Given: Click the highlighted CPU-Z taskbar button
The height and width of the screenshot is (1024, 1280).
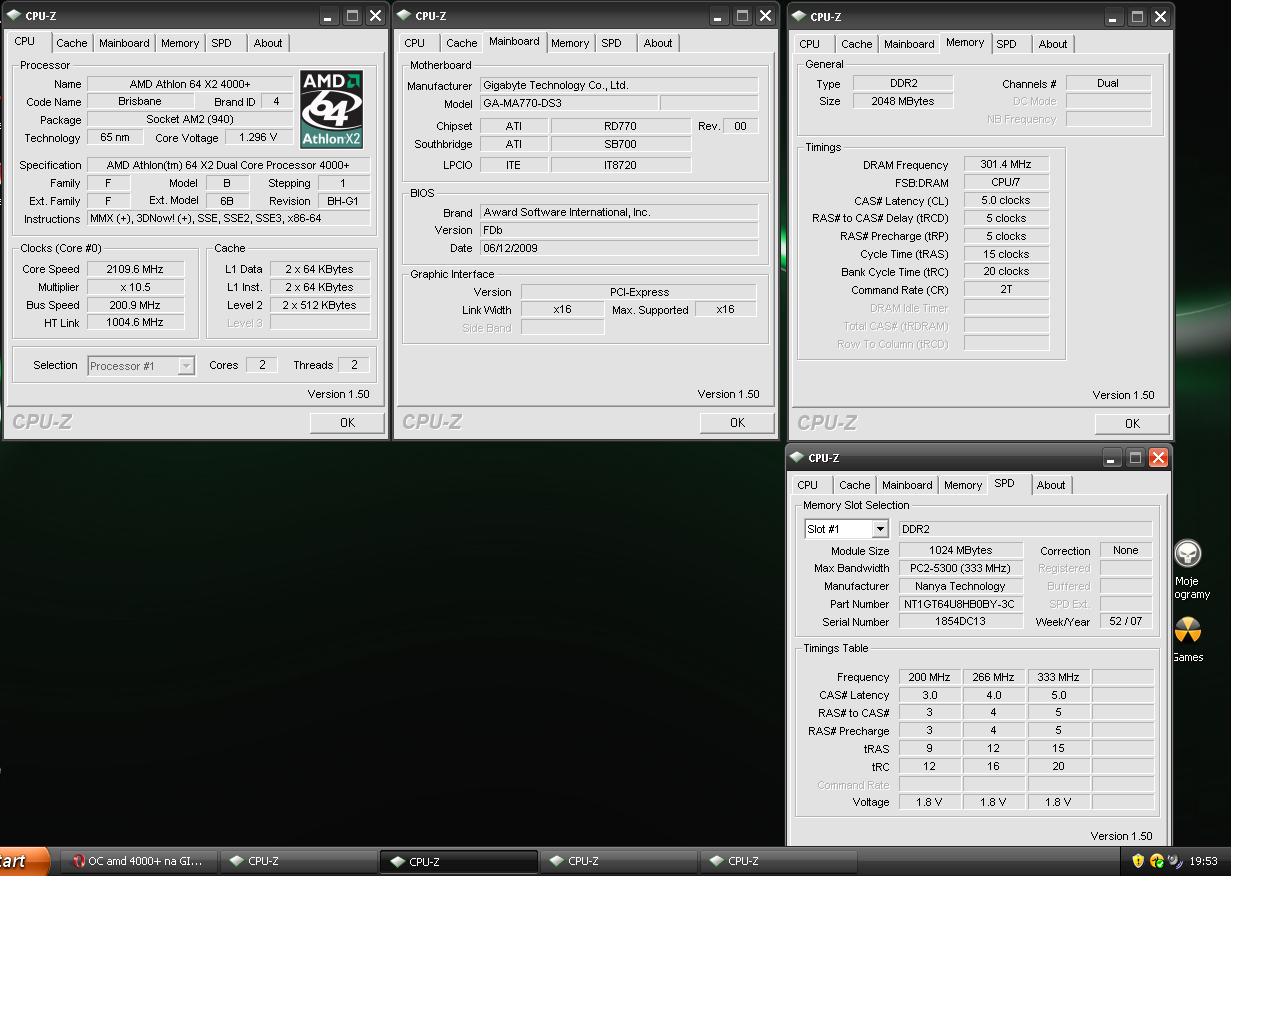Looking at the screenshot, I should [x=459, y=861].
